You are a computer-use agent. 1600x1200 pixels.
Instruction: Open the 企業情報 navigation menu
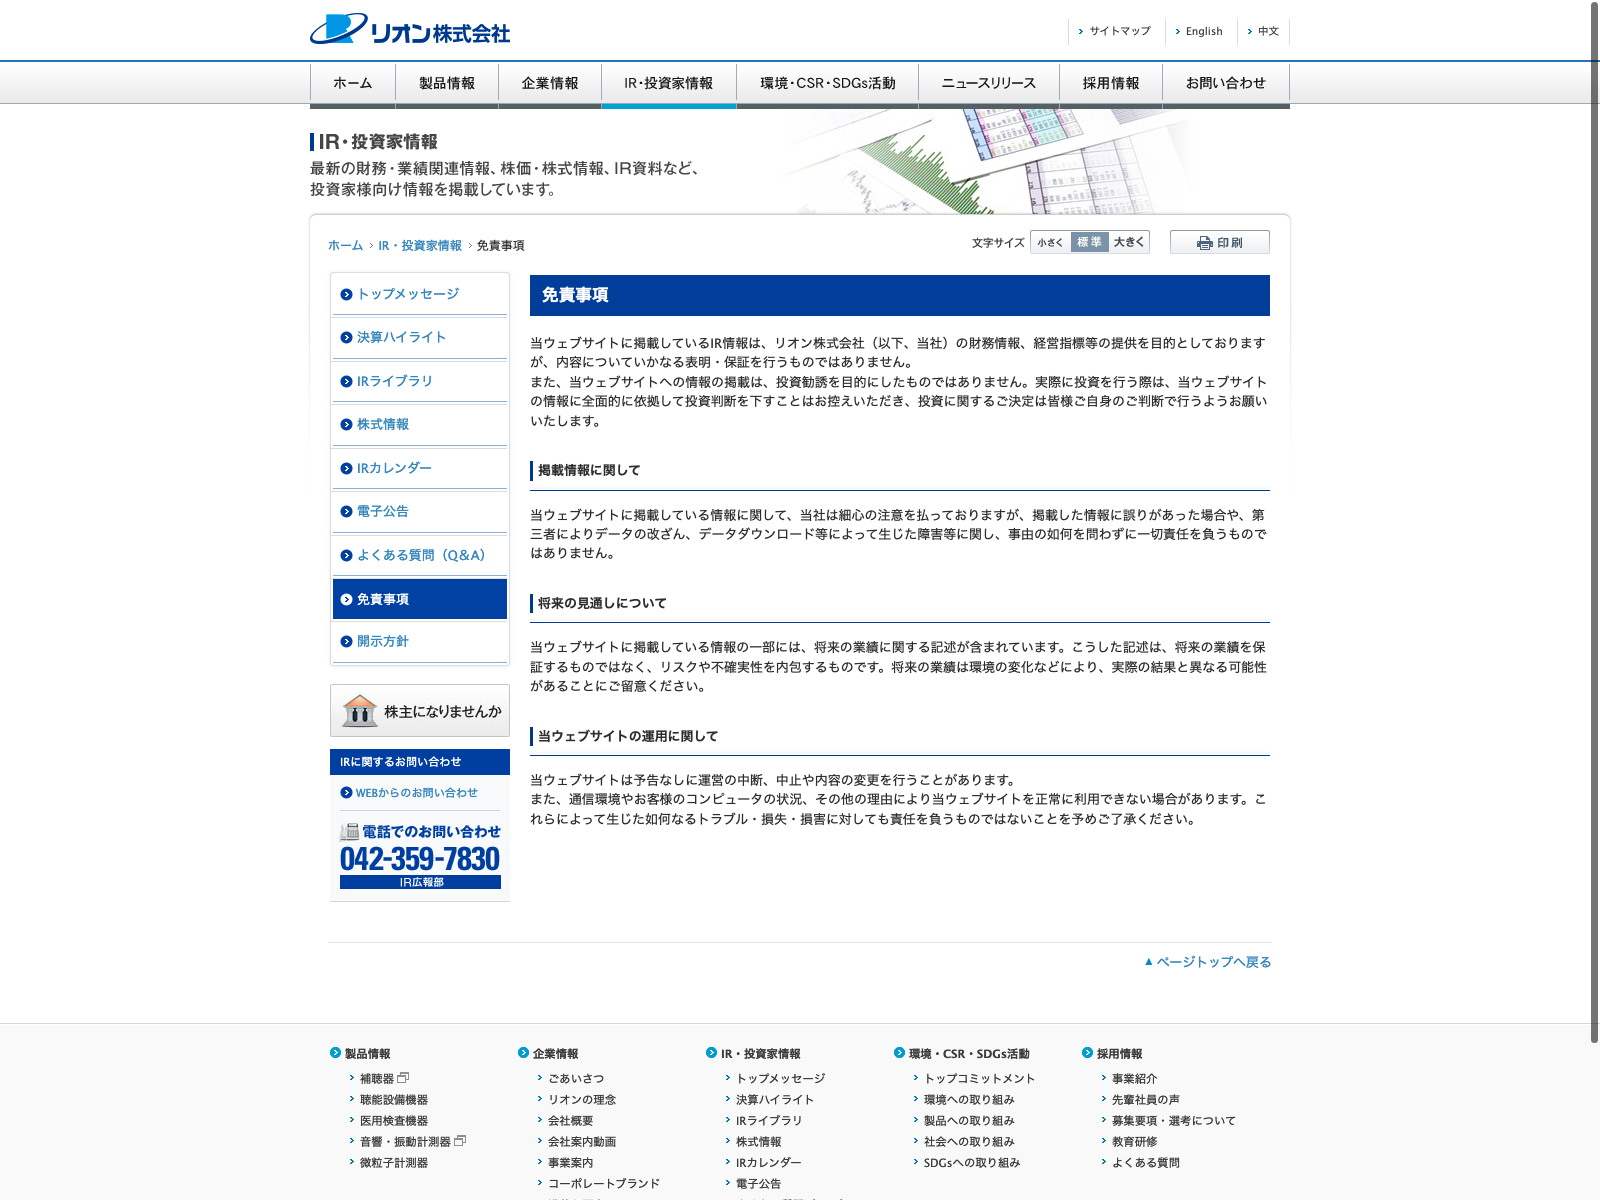pos(550,84)
